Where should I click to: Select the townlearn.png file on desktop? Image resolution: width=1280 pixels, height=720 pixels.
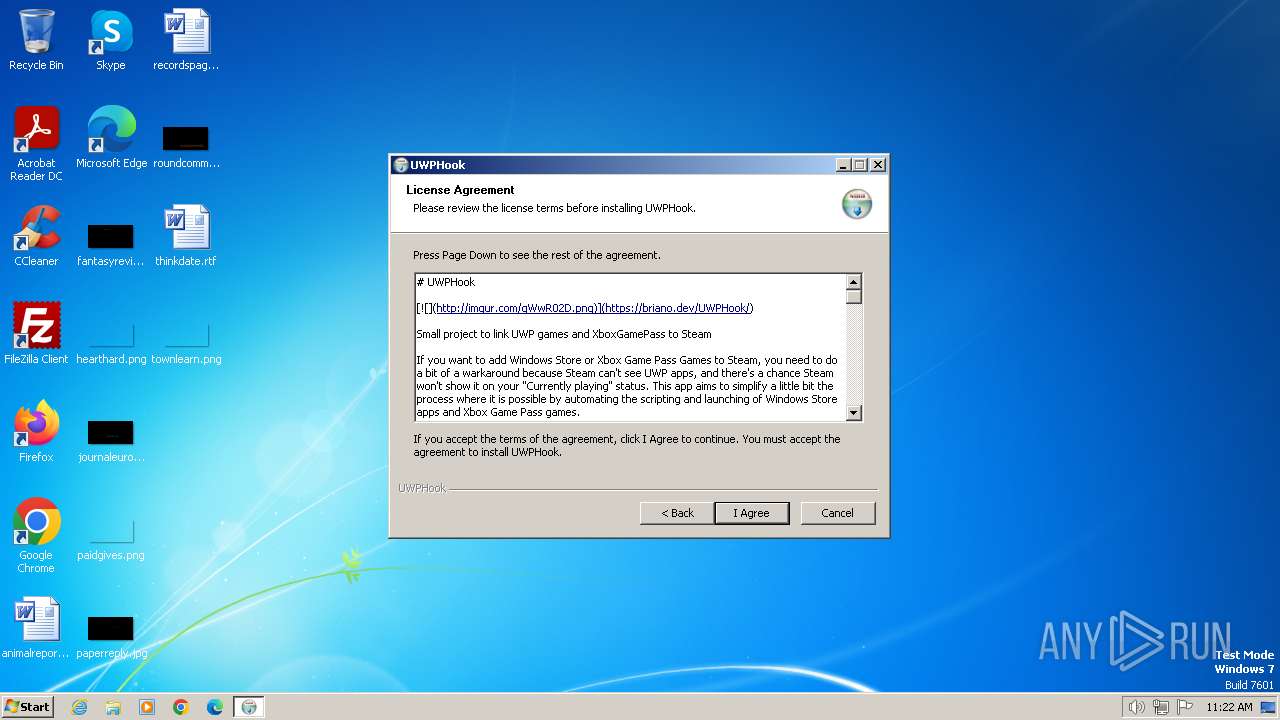186,342
